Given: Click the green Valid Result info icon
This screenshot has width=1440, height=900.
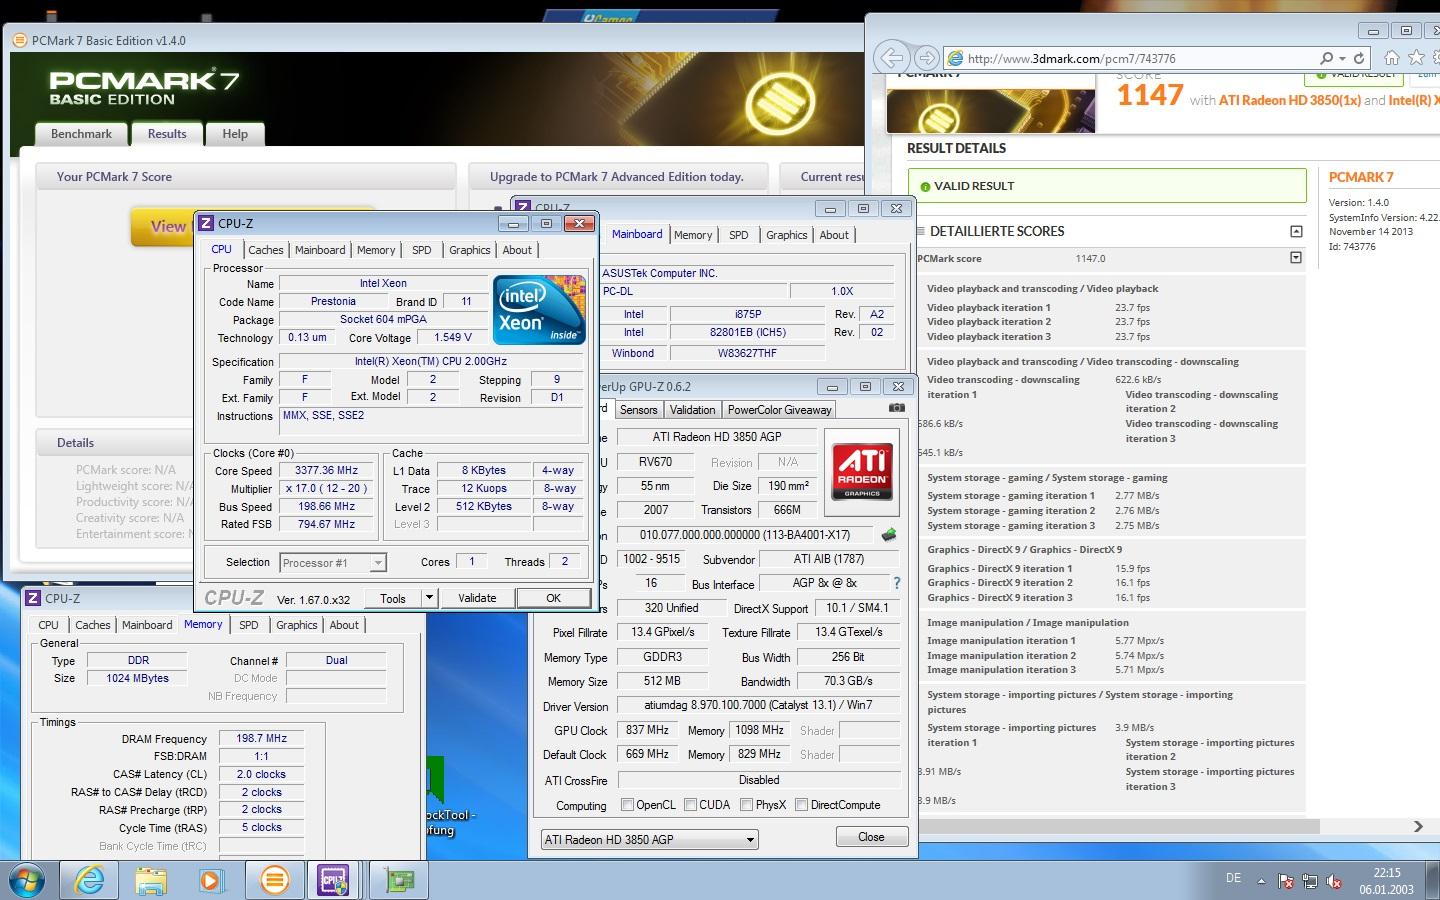Looking at the screenshot, I should pyautogui.click(x=925, y=187).
